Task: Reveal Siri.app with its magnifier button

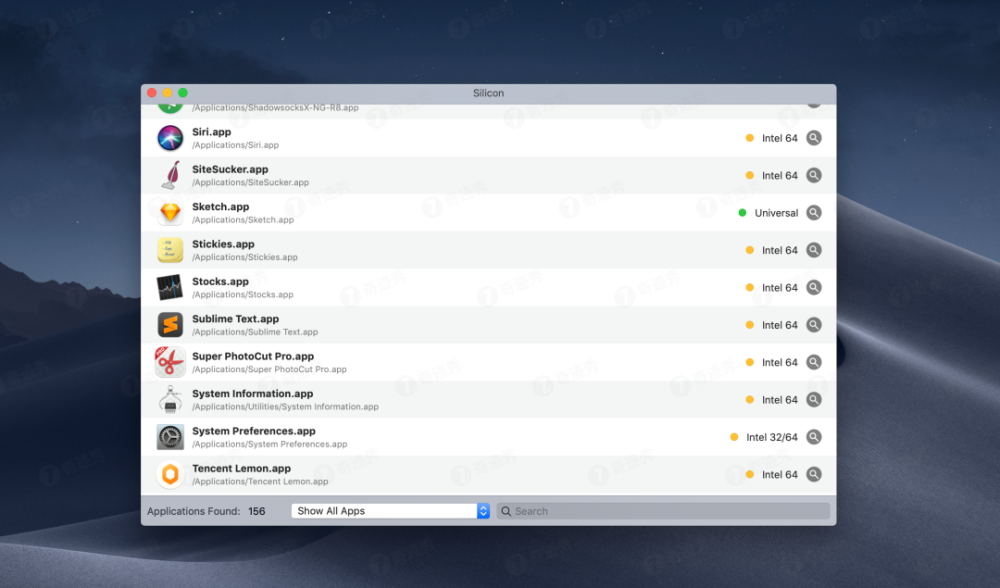Action: tap(814, 138)
